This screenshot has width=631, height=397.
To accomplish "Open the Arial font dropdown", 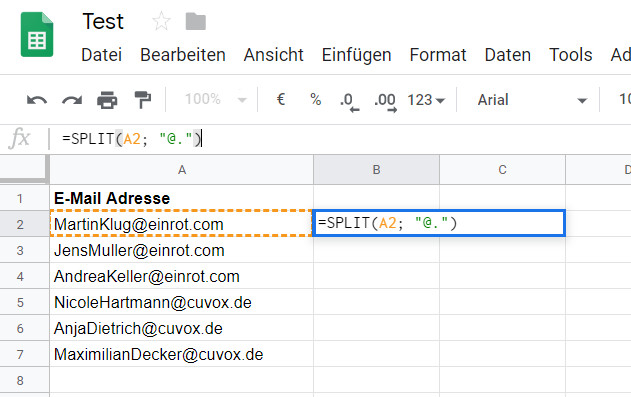I will tap(532, 100).
